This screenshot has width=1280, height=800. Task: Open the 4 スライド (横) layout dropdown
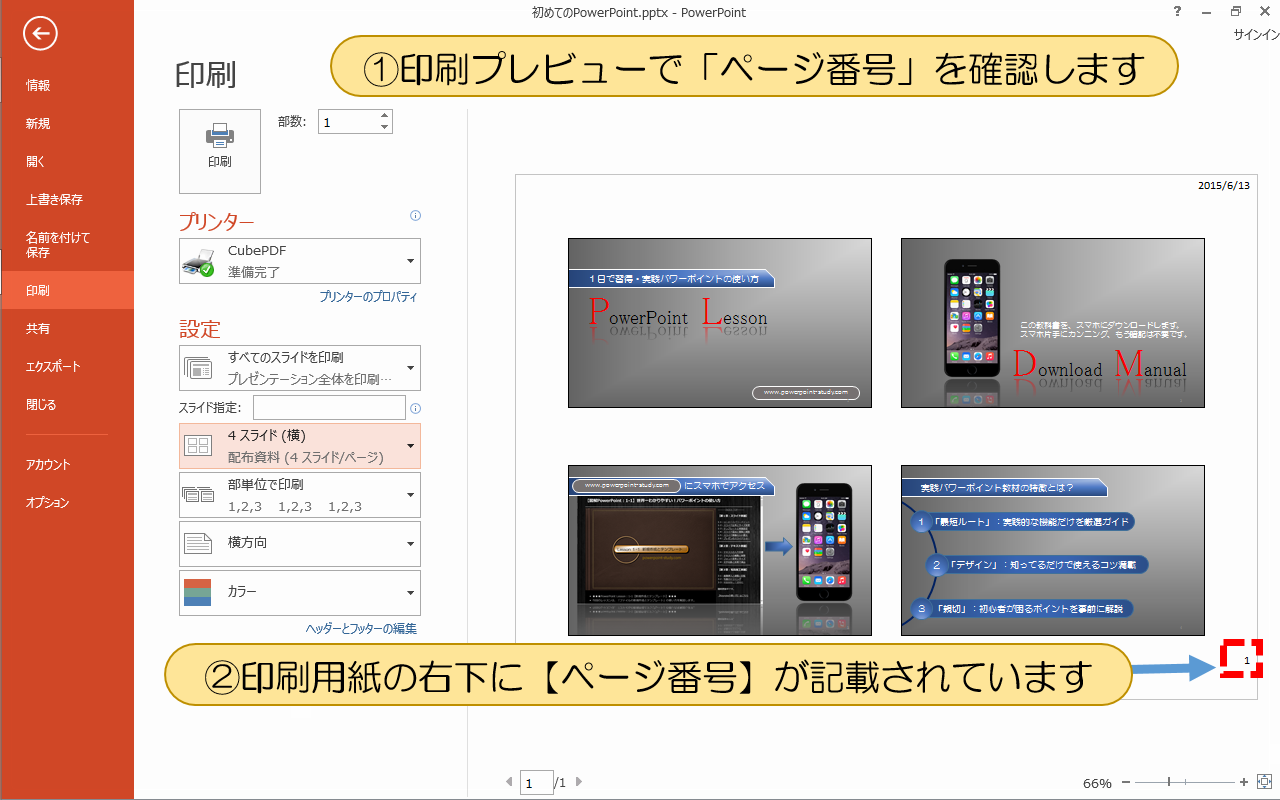[300, 446]
